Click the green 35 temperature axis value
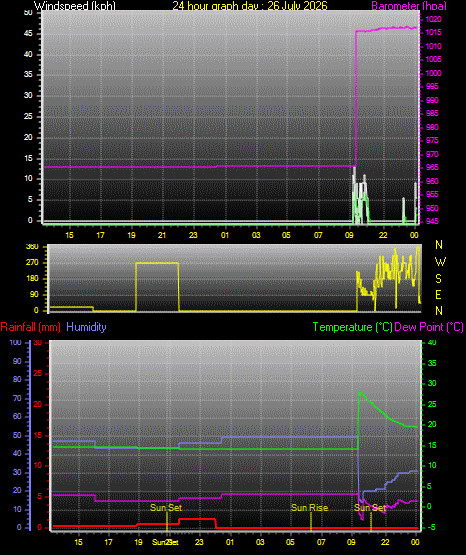The width and height of the screenshot is (466, 555). (x=432, y=364)
